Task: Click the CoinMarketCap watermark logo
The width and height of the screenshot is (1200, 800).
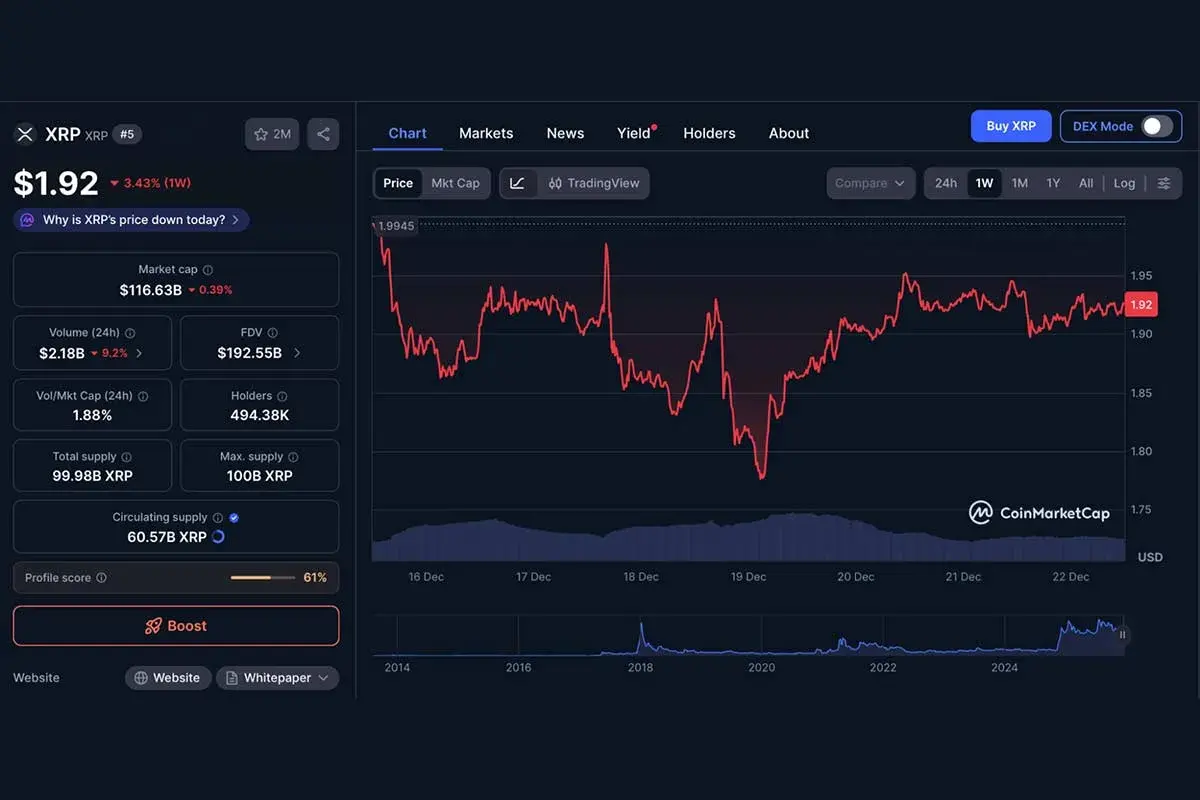Action: click(x=981, y=512)
